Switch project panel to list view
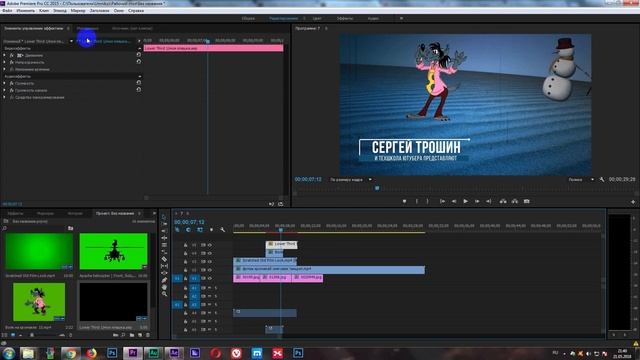Viewport: 640px width, 360px height. coord(5,335)
